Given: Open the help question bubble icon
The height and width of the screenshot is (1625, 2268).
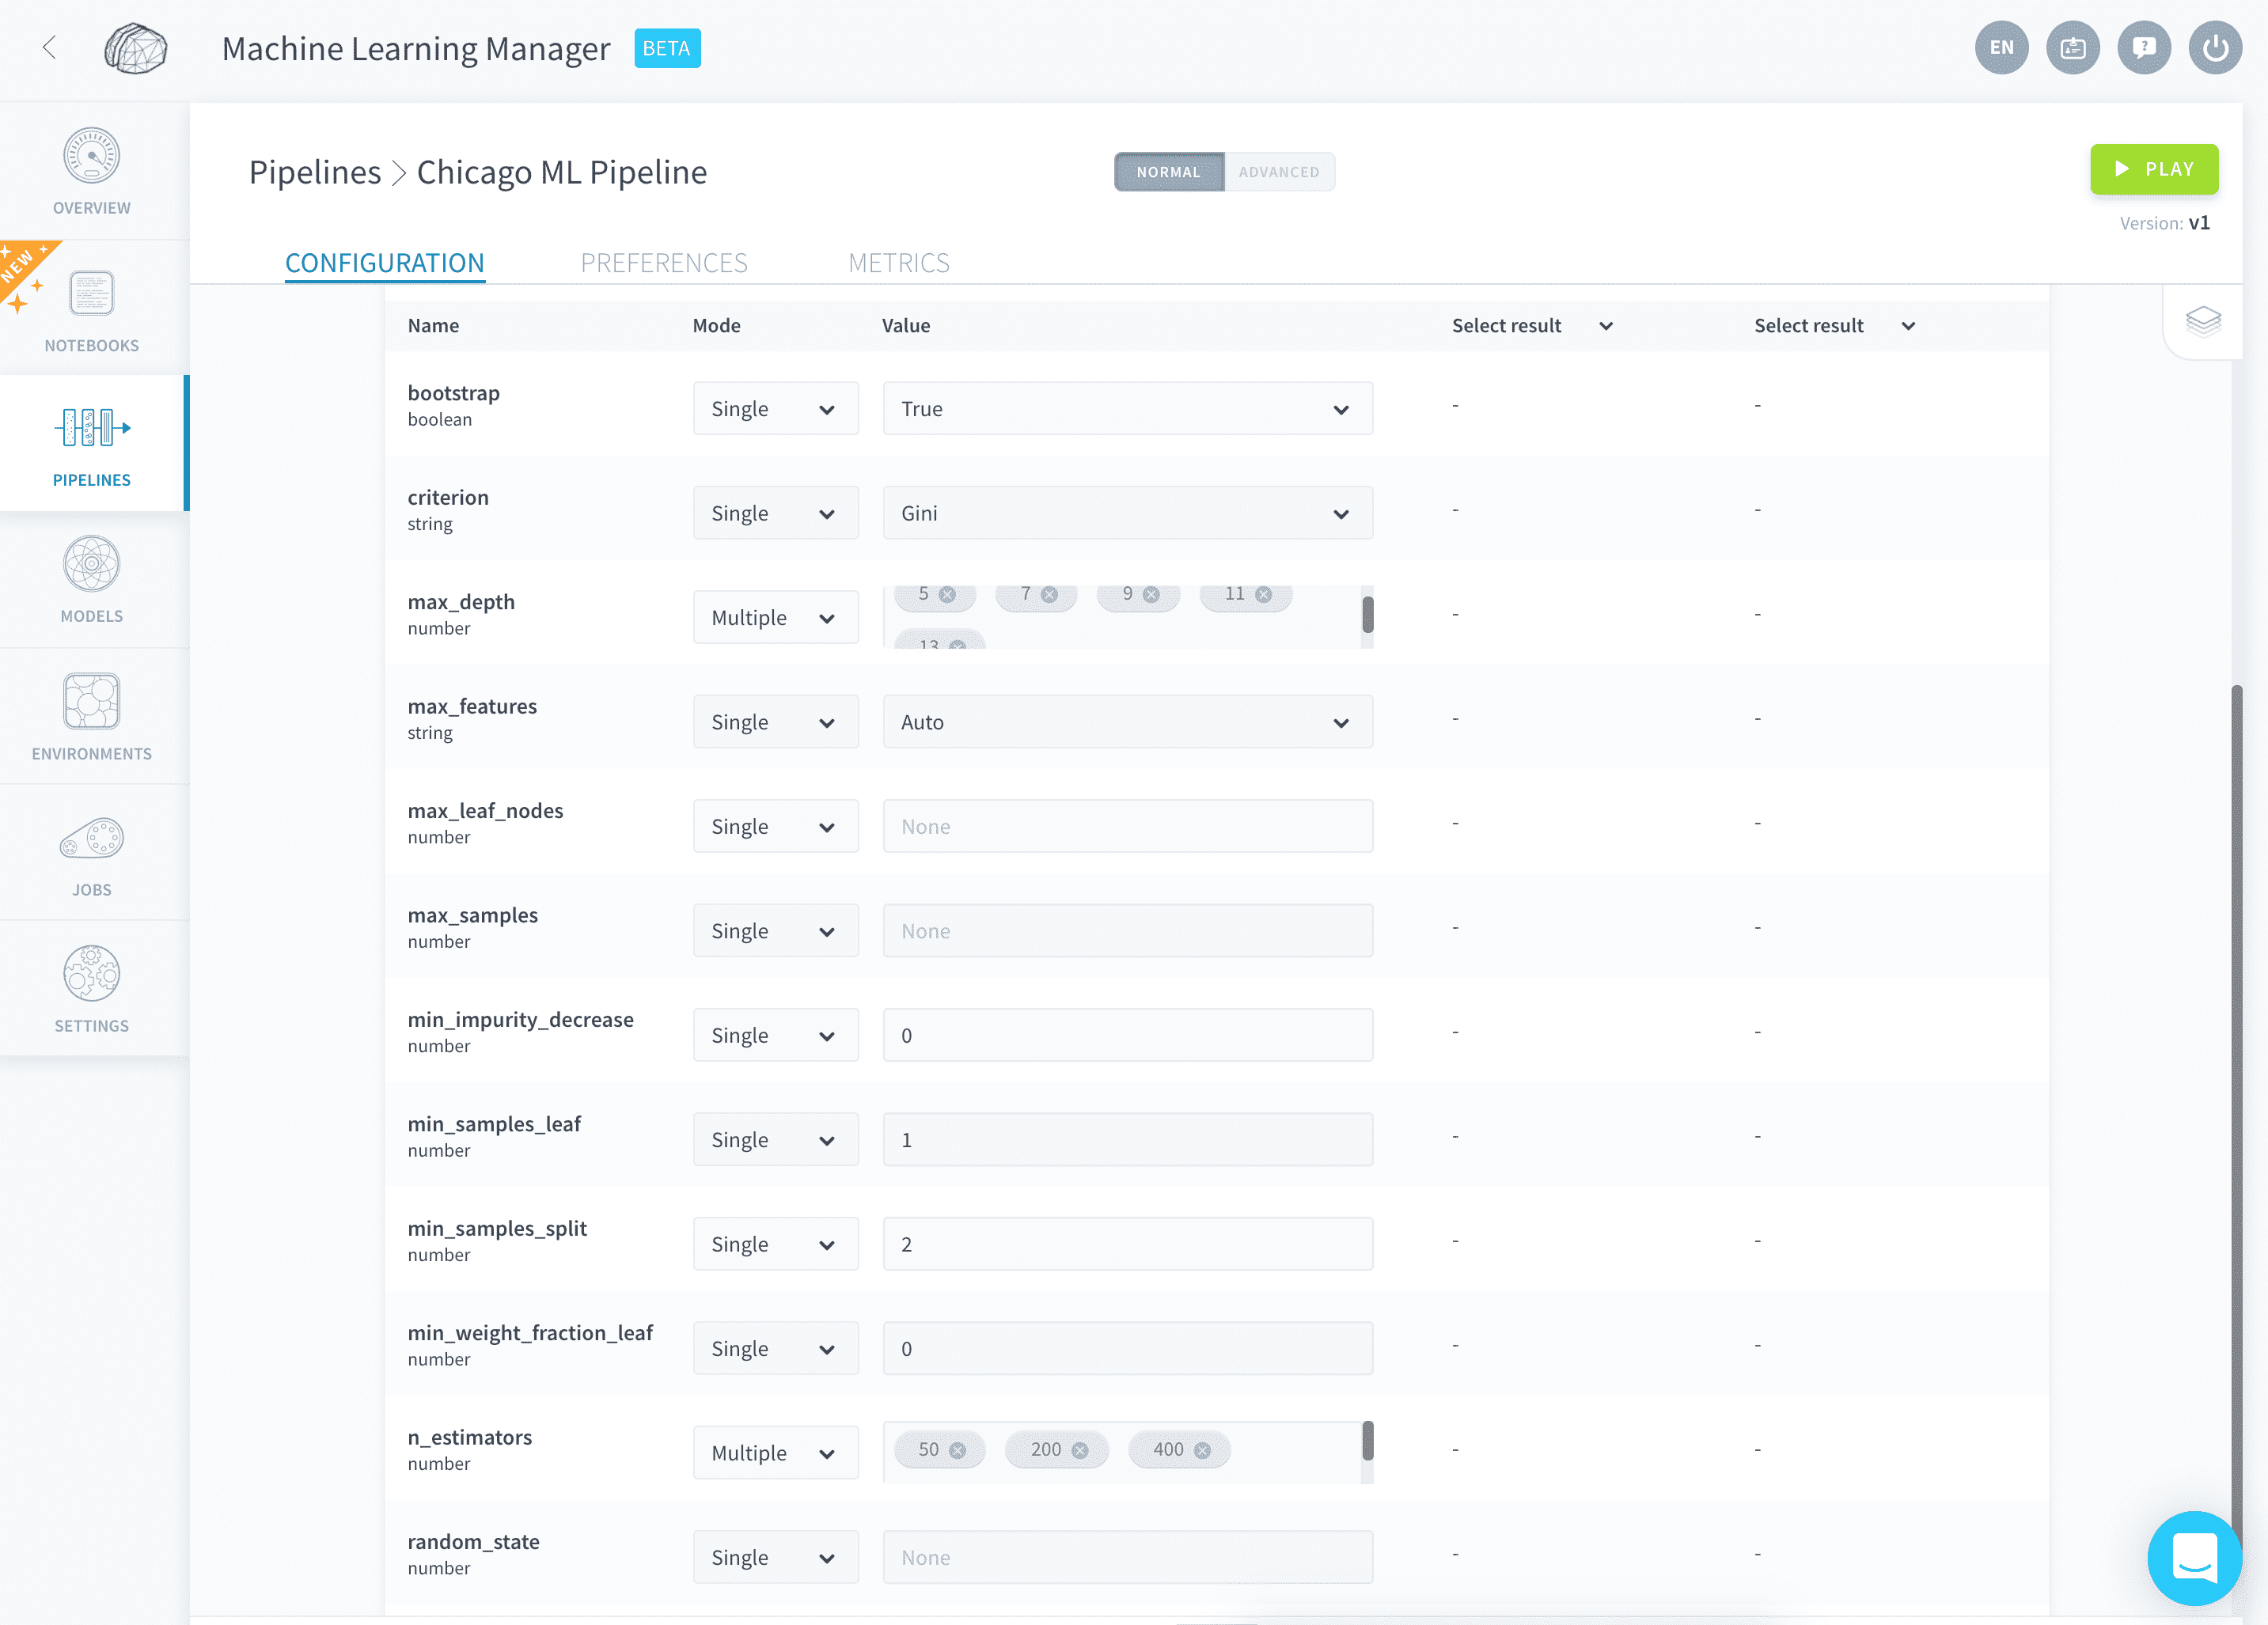Looking at the screenshot, I should point(2144,47).
